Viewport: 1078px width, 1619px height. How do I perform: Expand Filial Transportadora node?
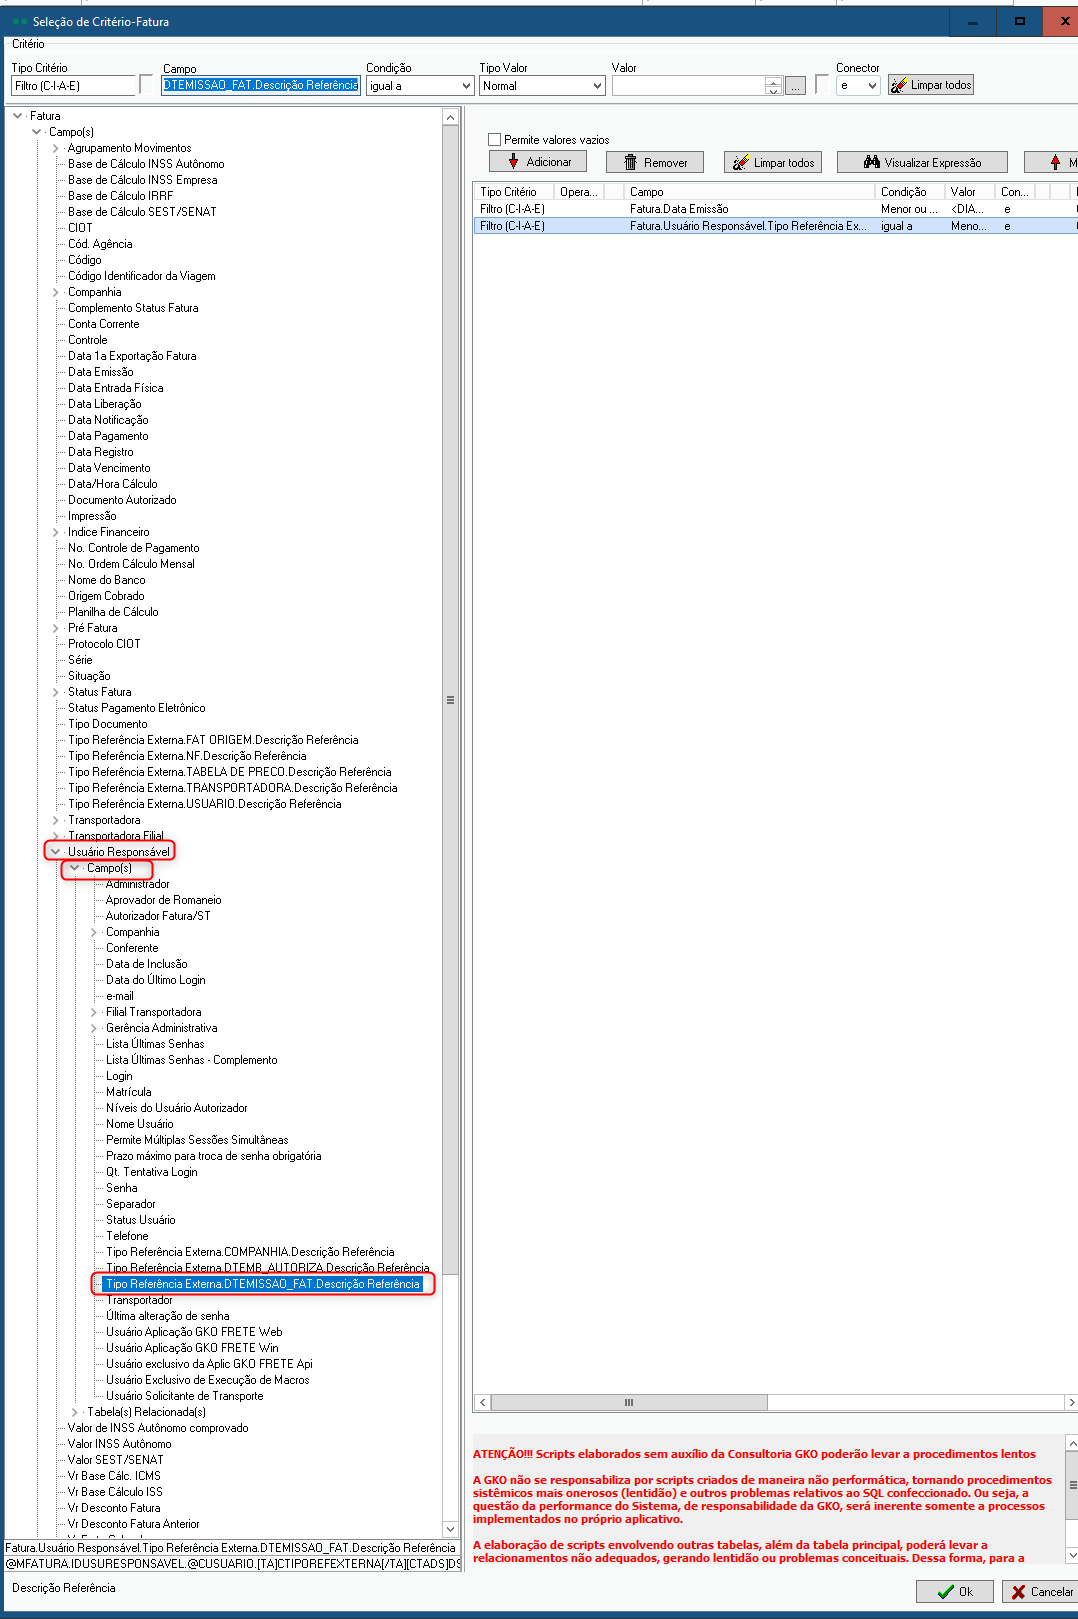coord(94,1012)
